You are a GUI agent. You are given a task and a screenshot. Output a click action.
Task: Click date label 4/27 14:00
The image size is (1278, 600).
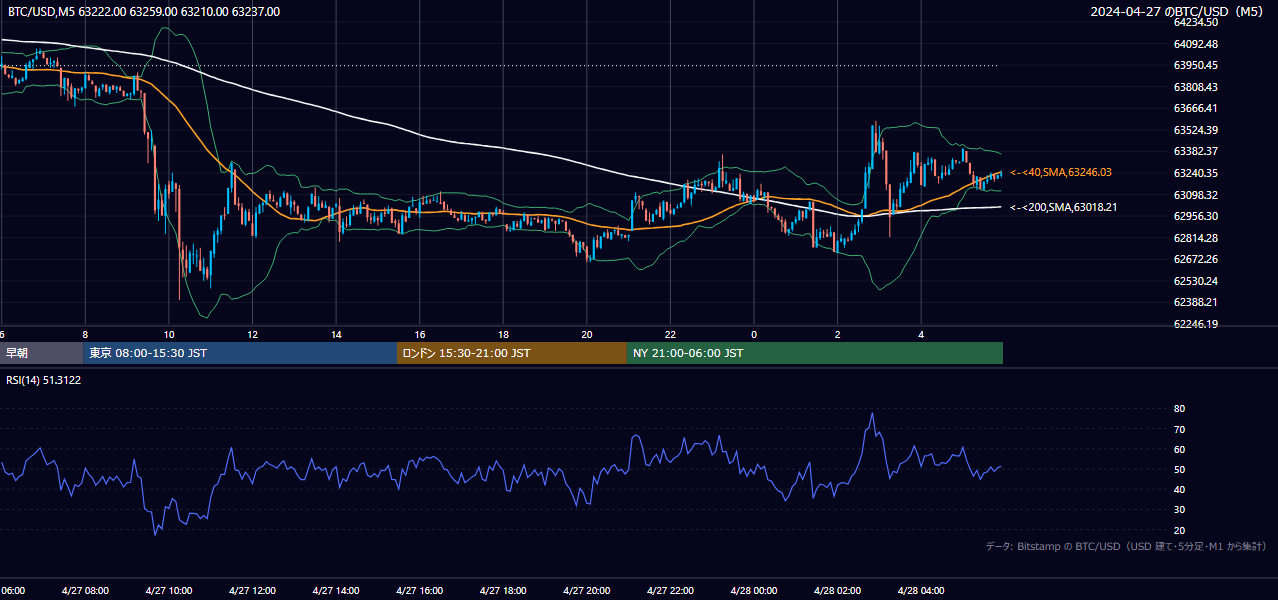(x=336, y=590)
